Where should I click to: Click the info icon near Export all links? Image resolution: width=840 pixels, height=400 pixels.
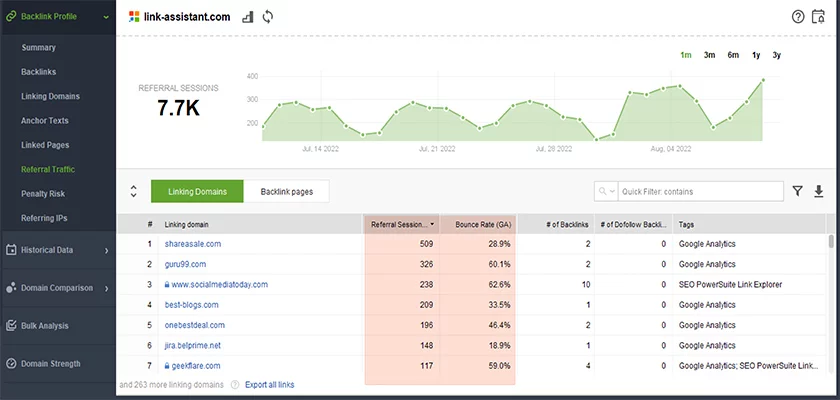pyautogui.click(x=235, y=384)
